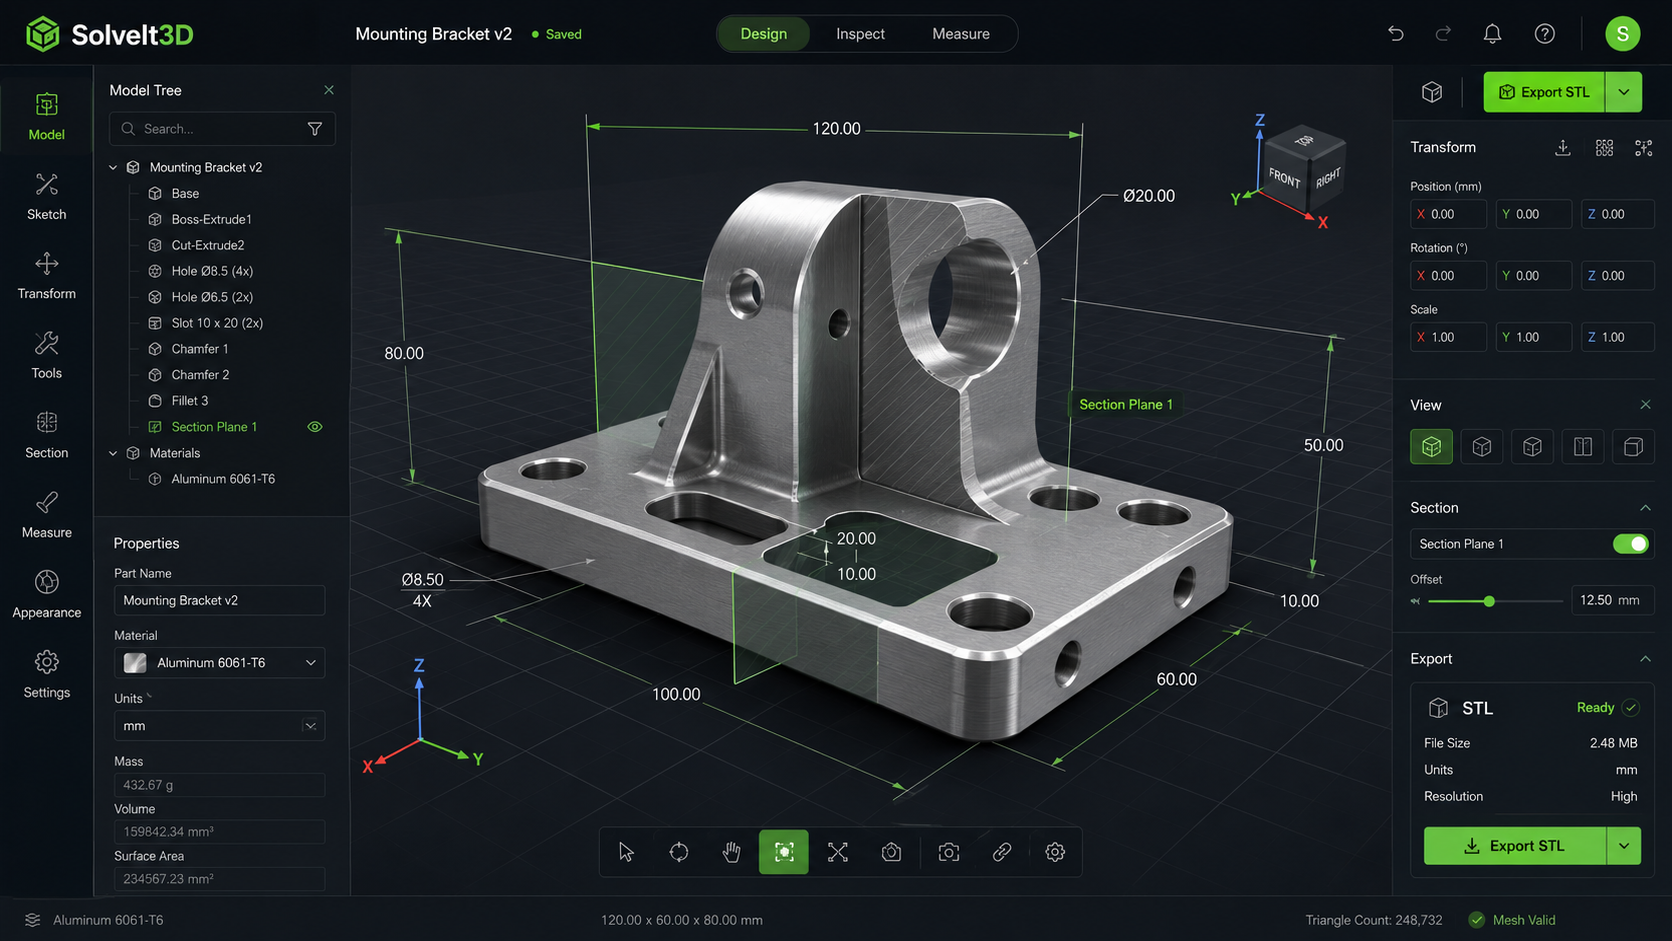Open the user profile avatar
The width and height of the screenshot is (1672, 941).
point(1622,34)
